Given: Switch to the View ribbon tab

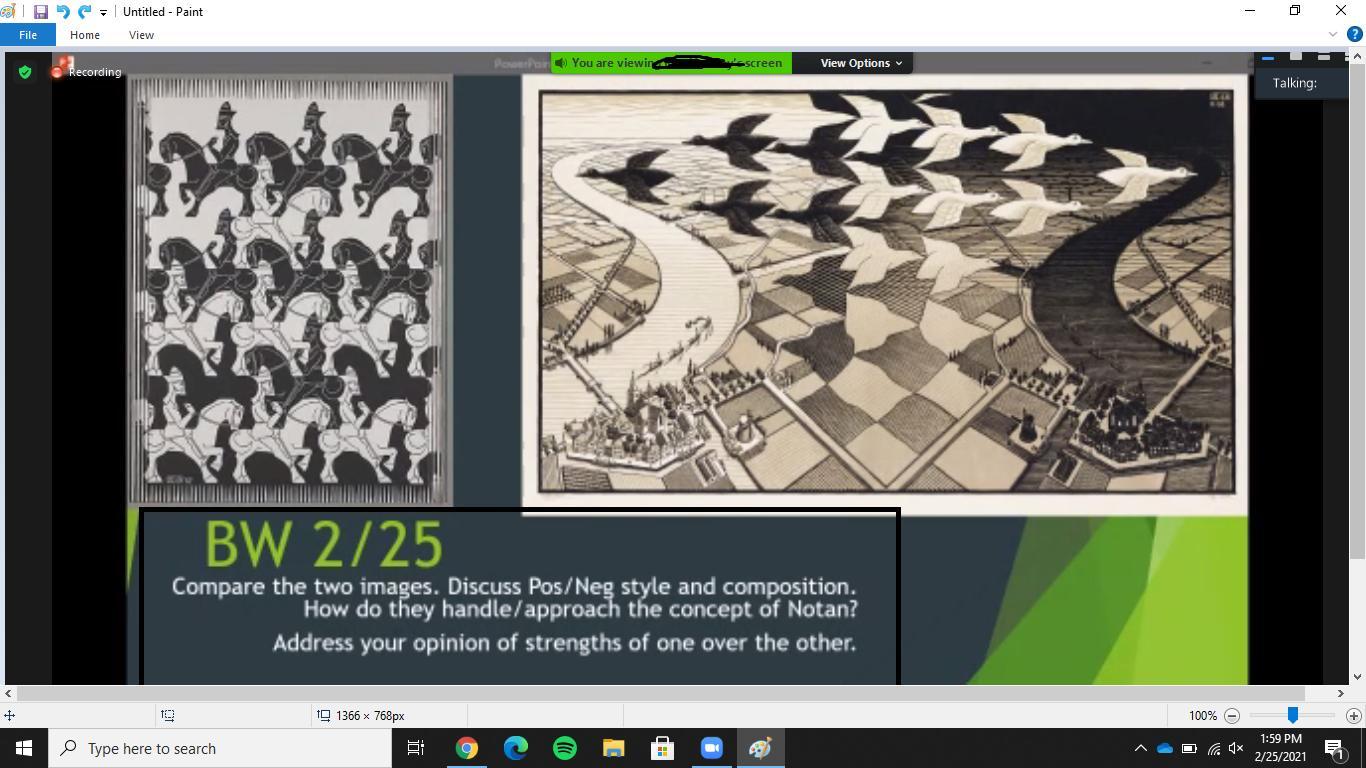Looking at the screenshot, I should pos(141,35).
